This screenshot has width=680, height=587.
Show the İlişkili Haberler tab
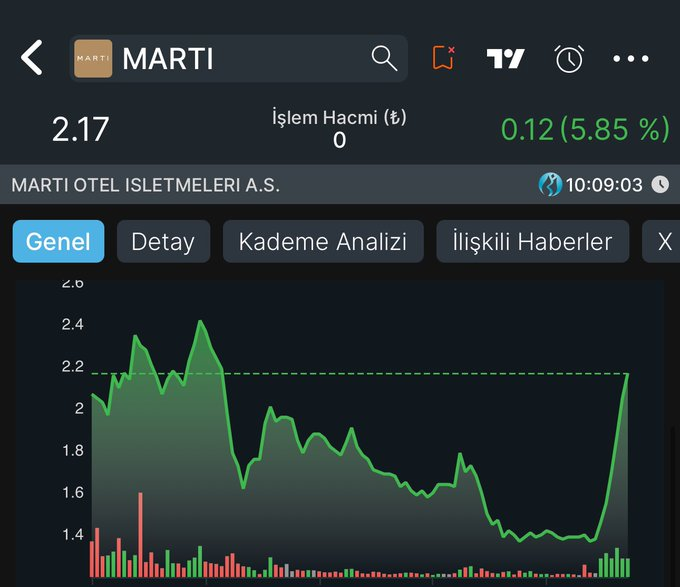533,241
